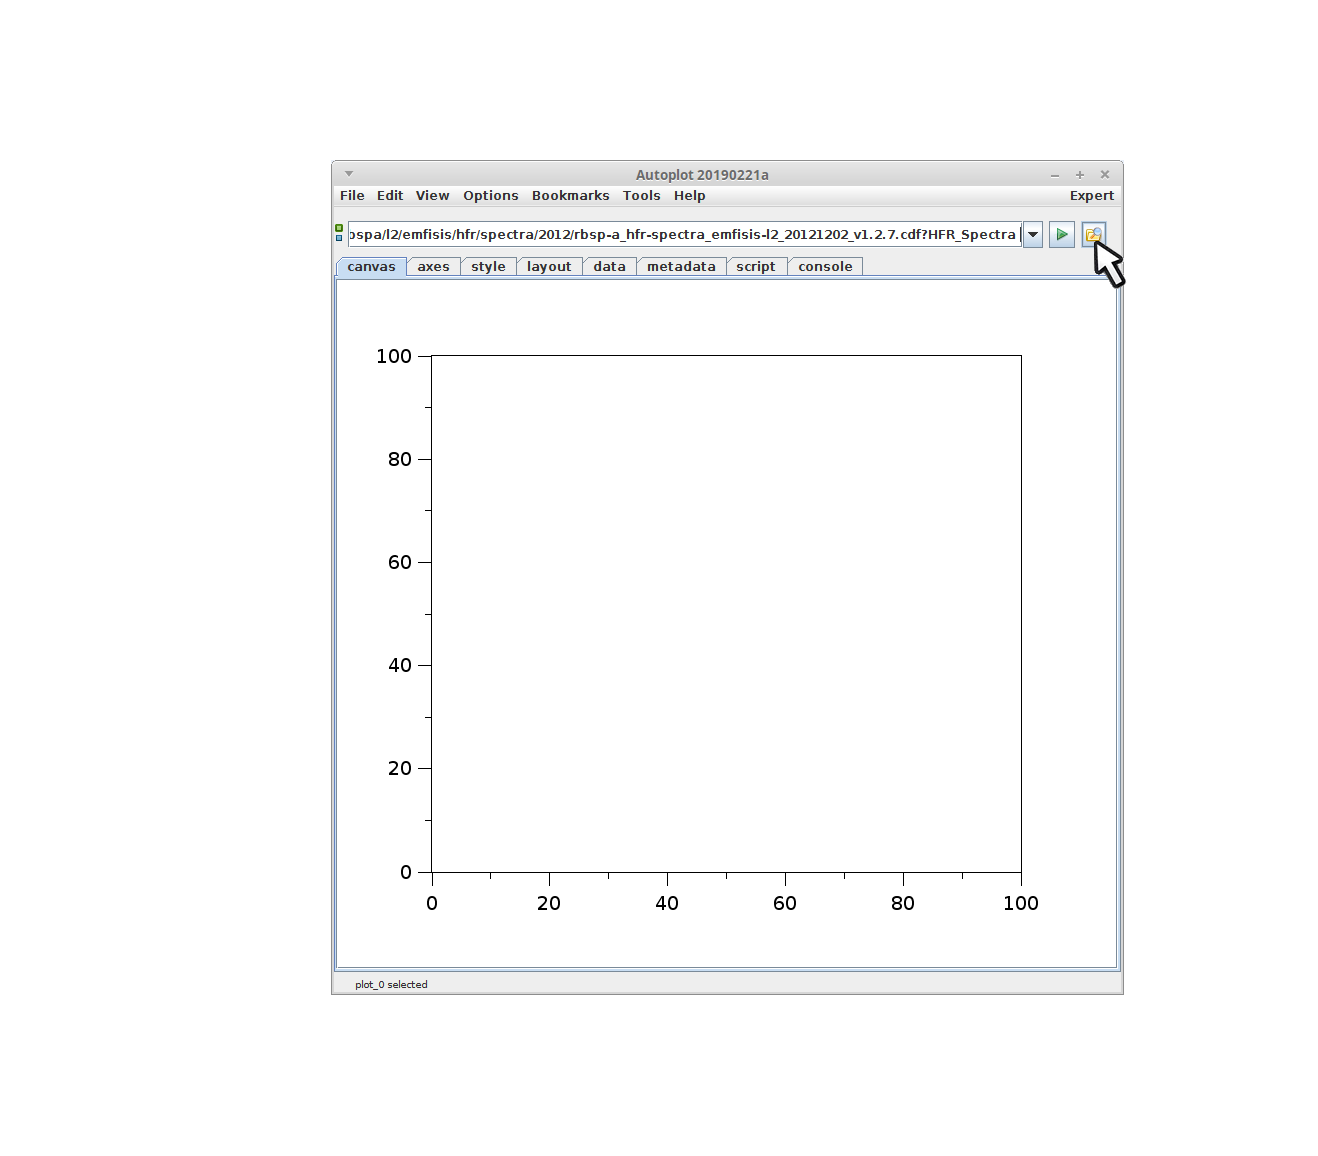Screen dimensions: 1318x1156
Task: Click the y-axis label 20
Action: coord(400,768)
